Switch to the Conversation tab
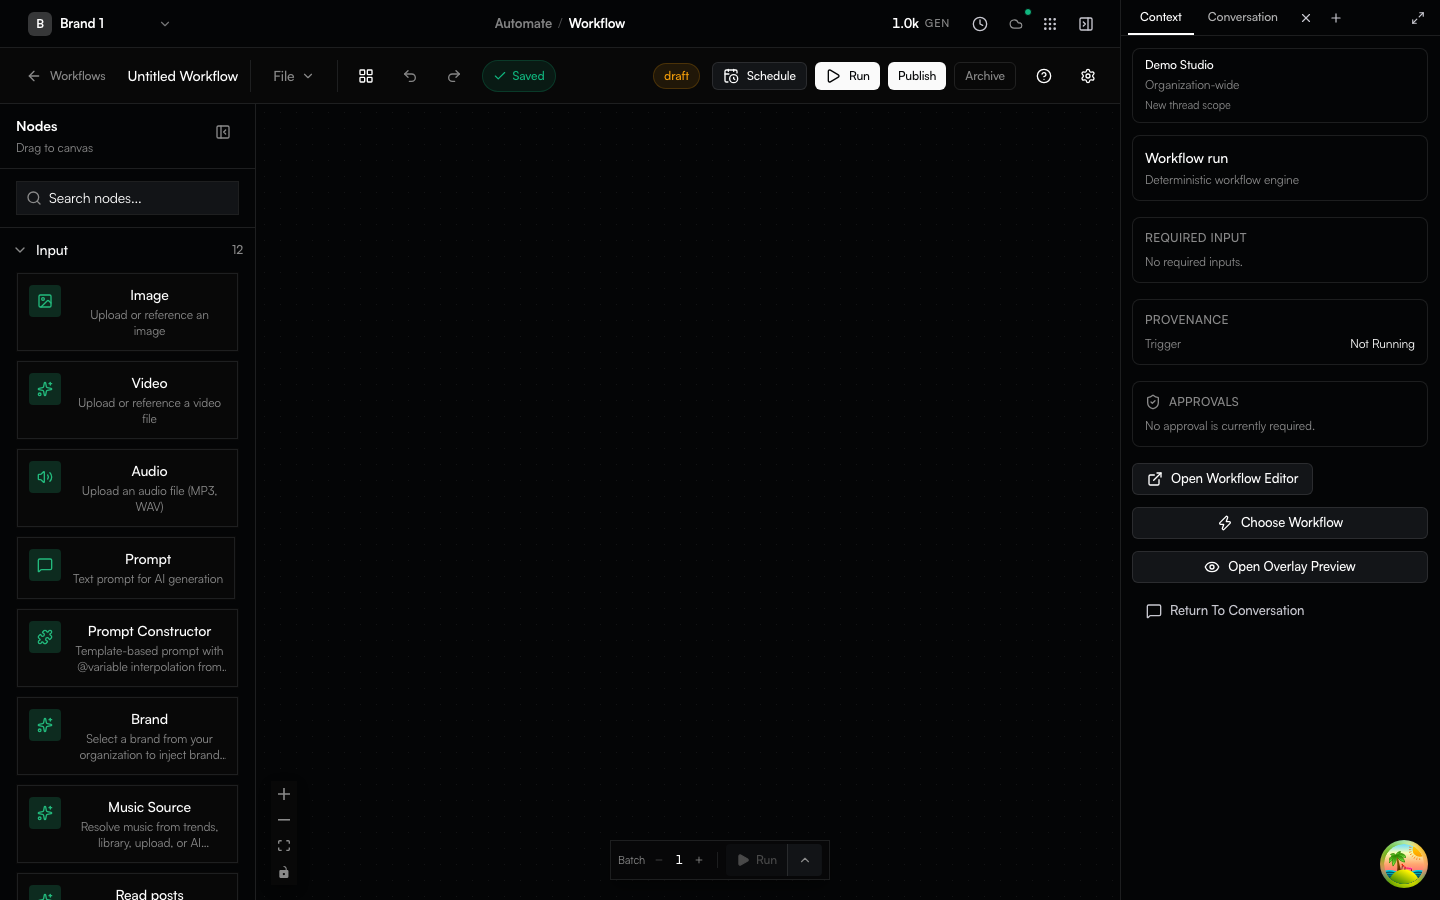This screenshot has height=900, width=1440. [1242, 17]
